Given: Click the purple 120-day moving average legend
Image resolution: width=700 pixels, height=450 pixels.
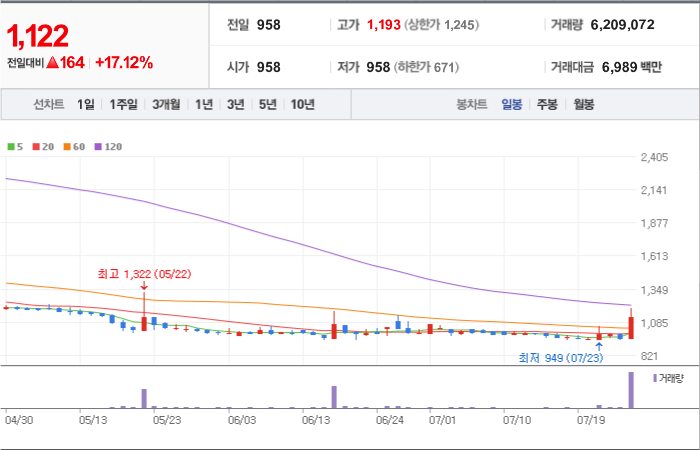Looking at the screenshot, I should (108, 146).
